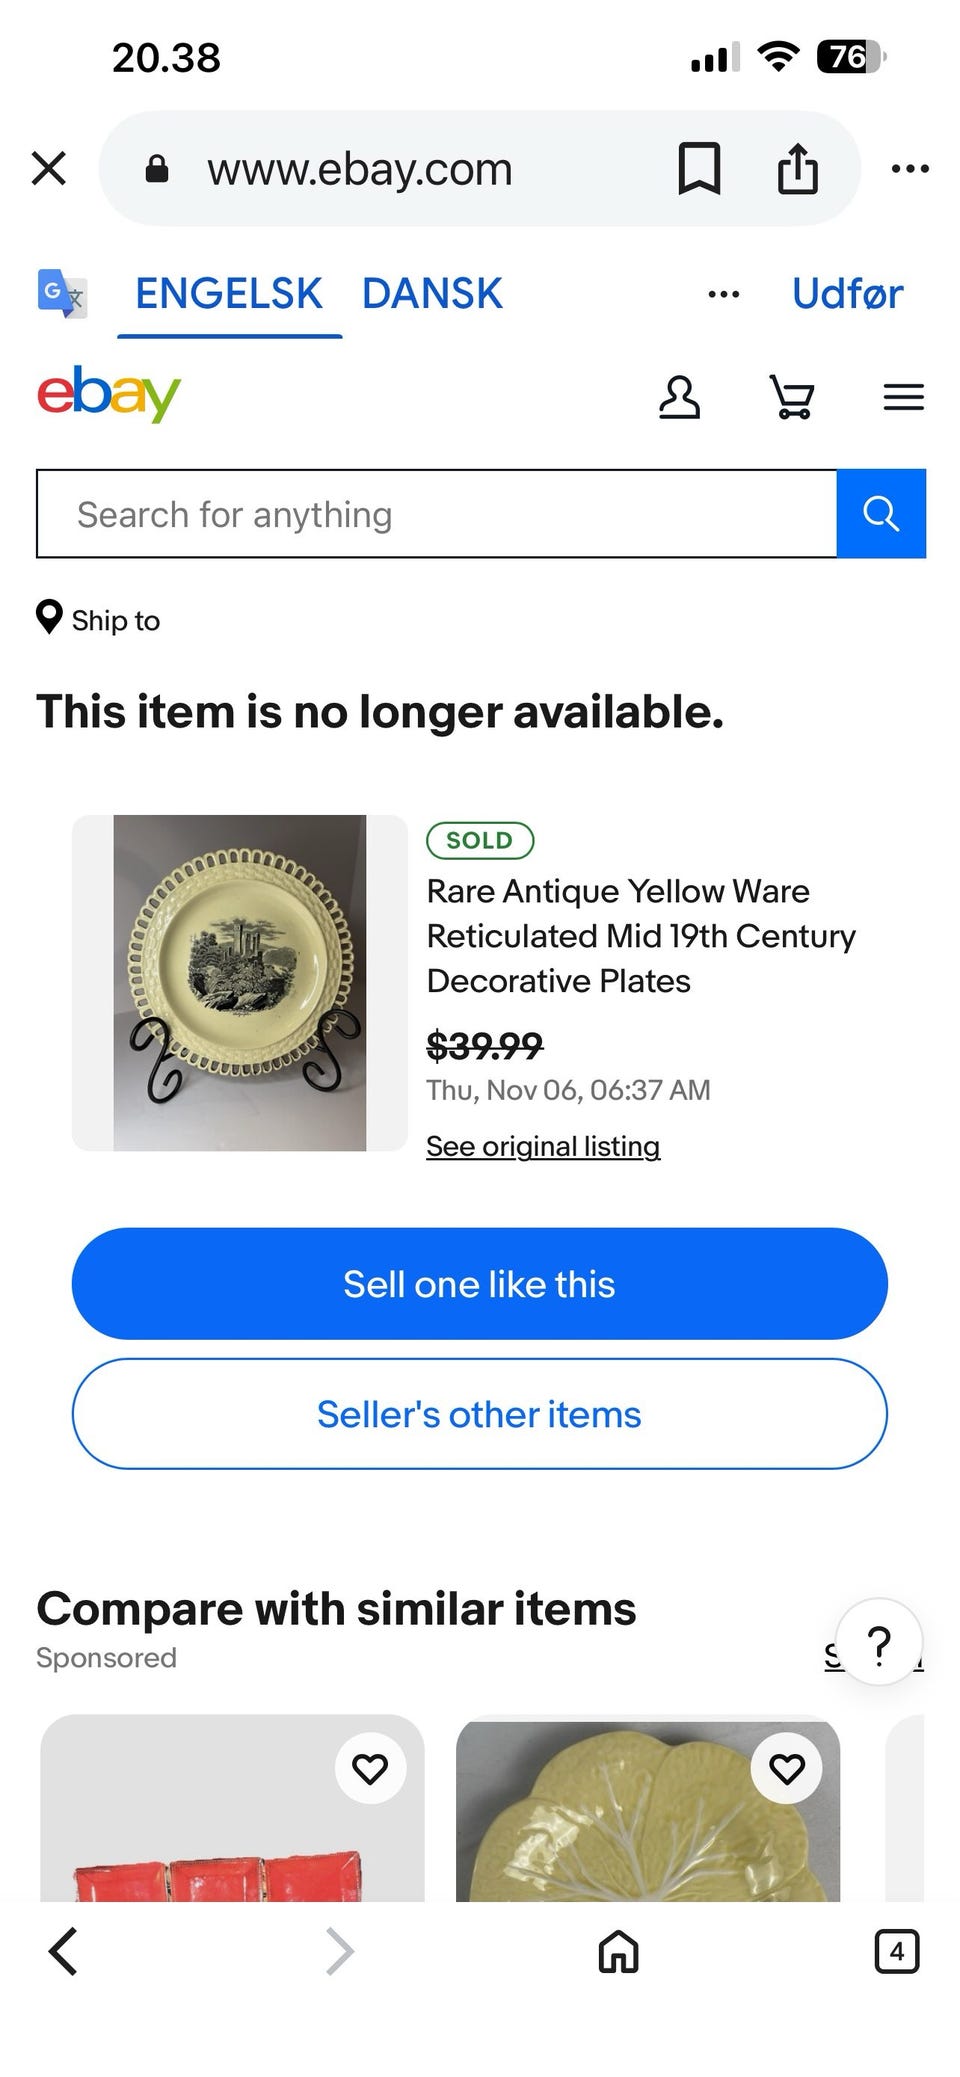The width and height of the screenshot is (960, 2077).
Task: Tap the blue search magnifier button
Action: tap(880, 513)
